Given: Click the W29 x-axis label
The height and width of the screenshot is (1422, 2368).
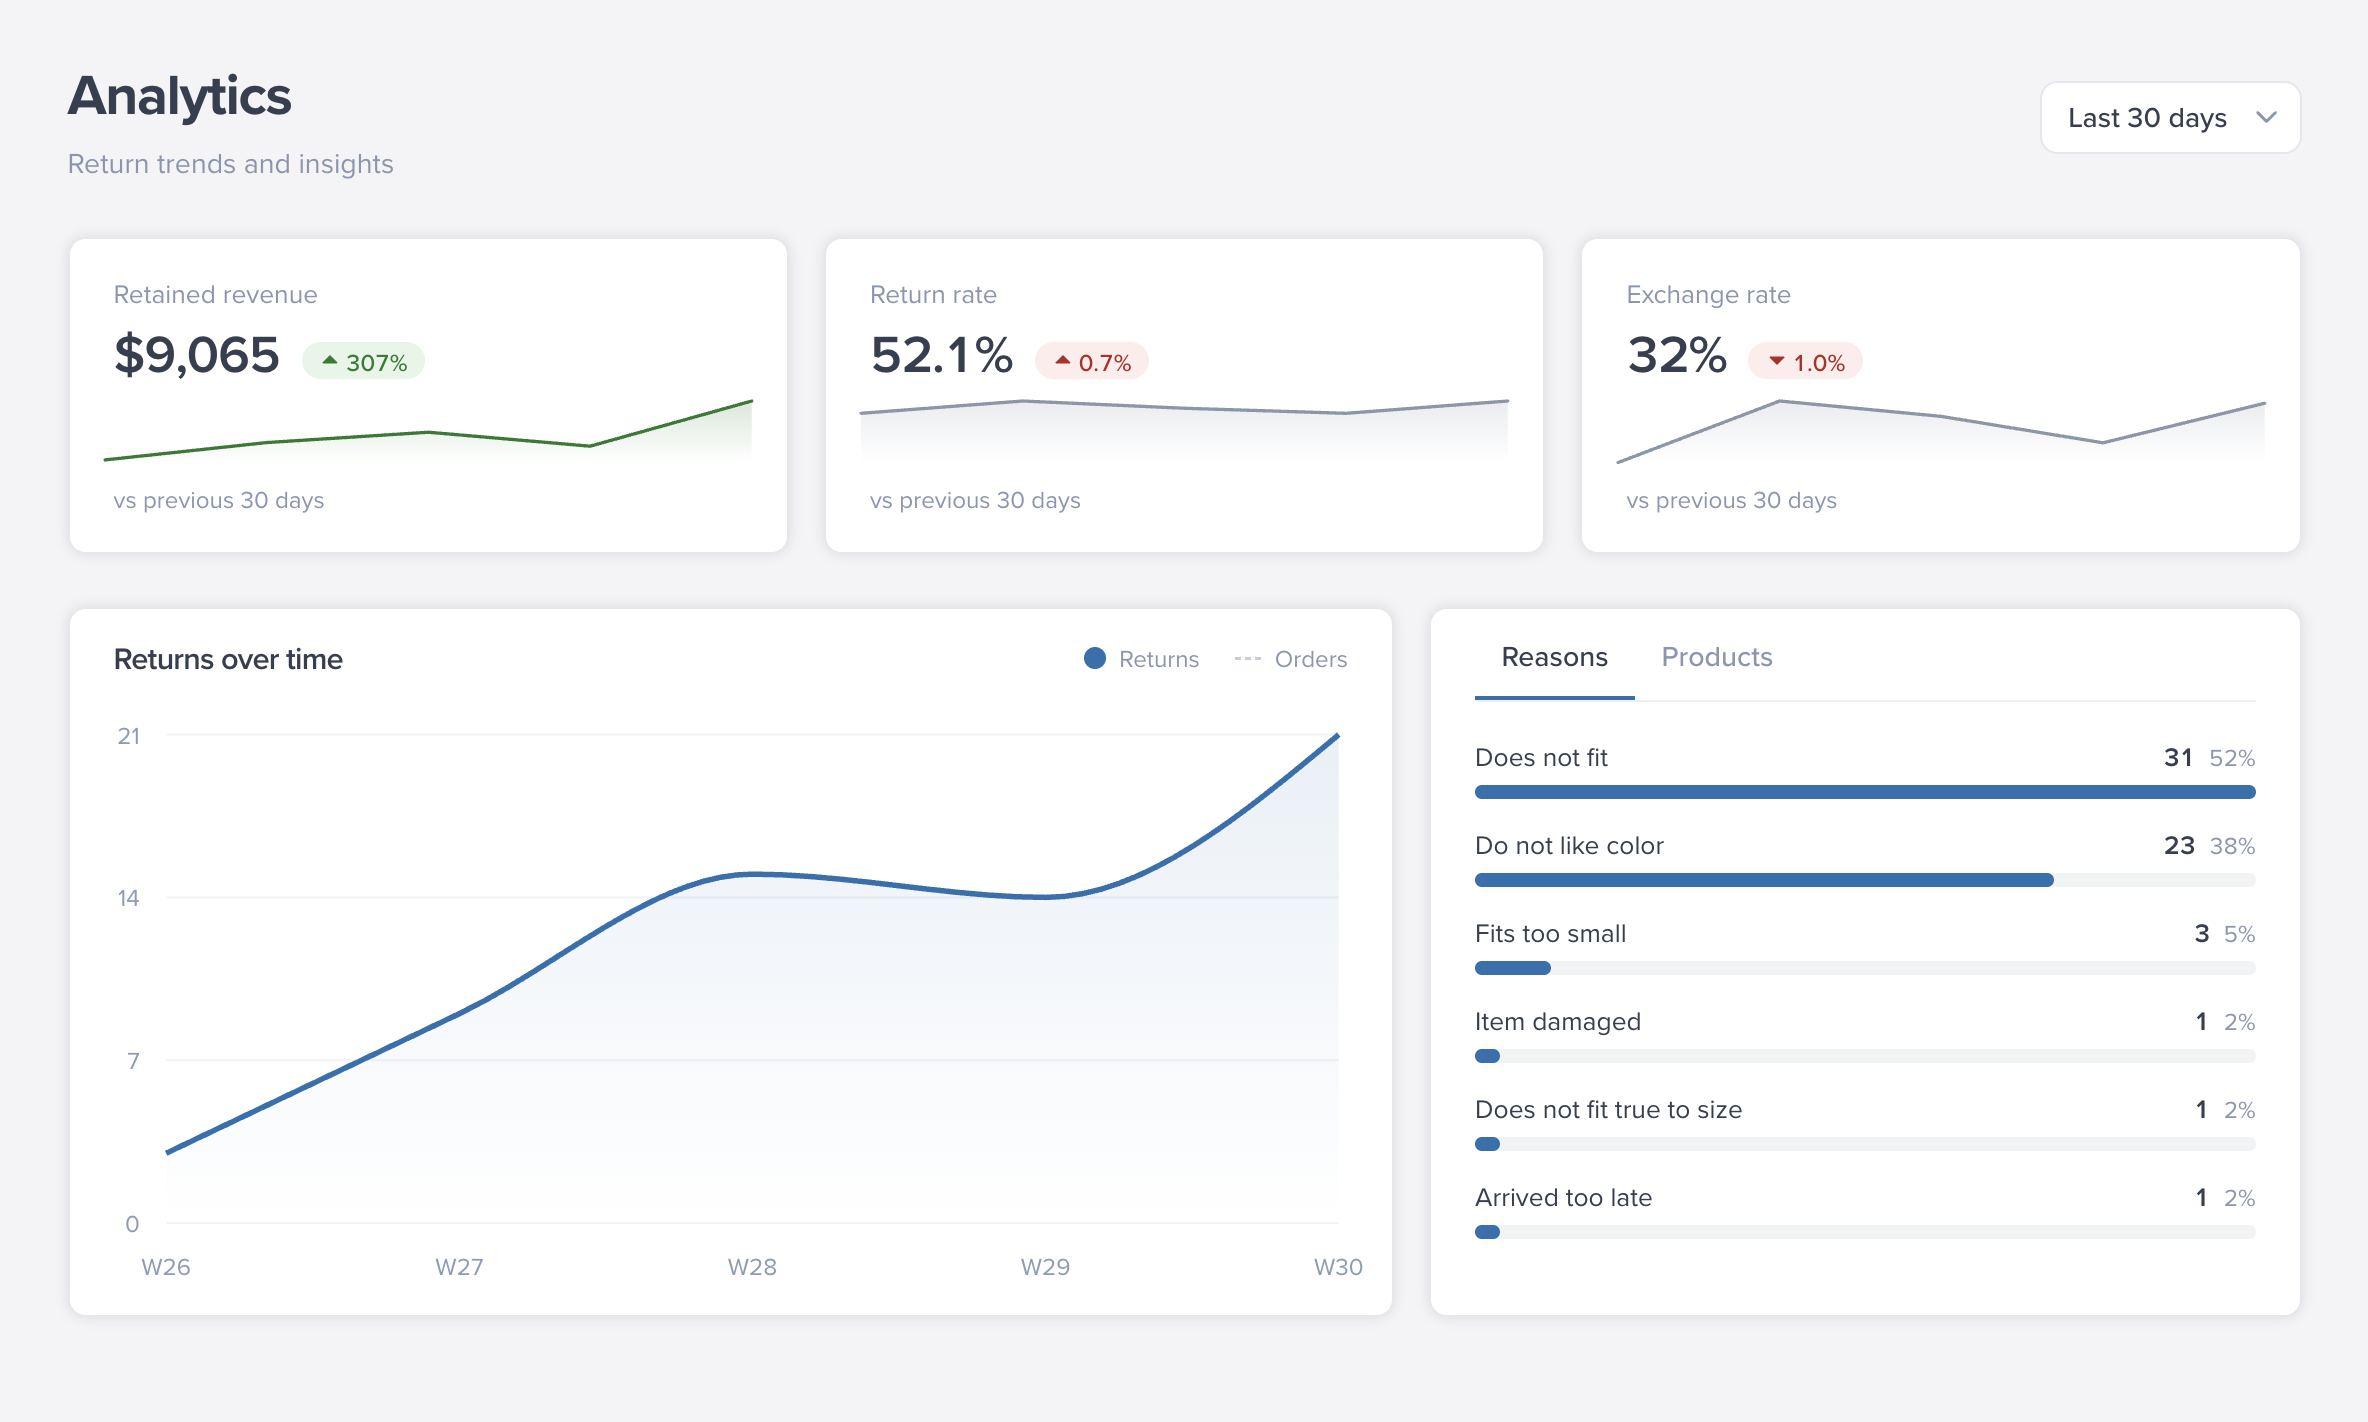Looking at the screenshot, I should click(x=1045, y=1267).
